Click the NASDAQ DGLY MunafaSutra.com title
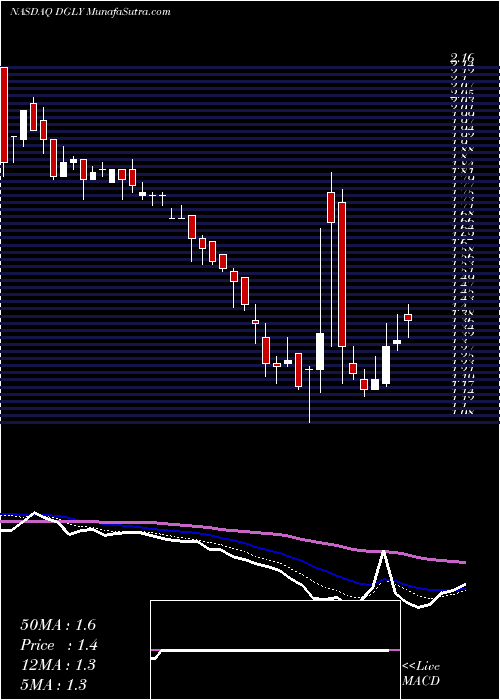The width and height of the screenshot is (500, 700). pyautogui.click(x=90, y=12)
